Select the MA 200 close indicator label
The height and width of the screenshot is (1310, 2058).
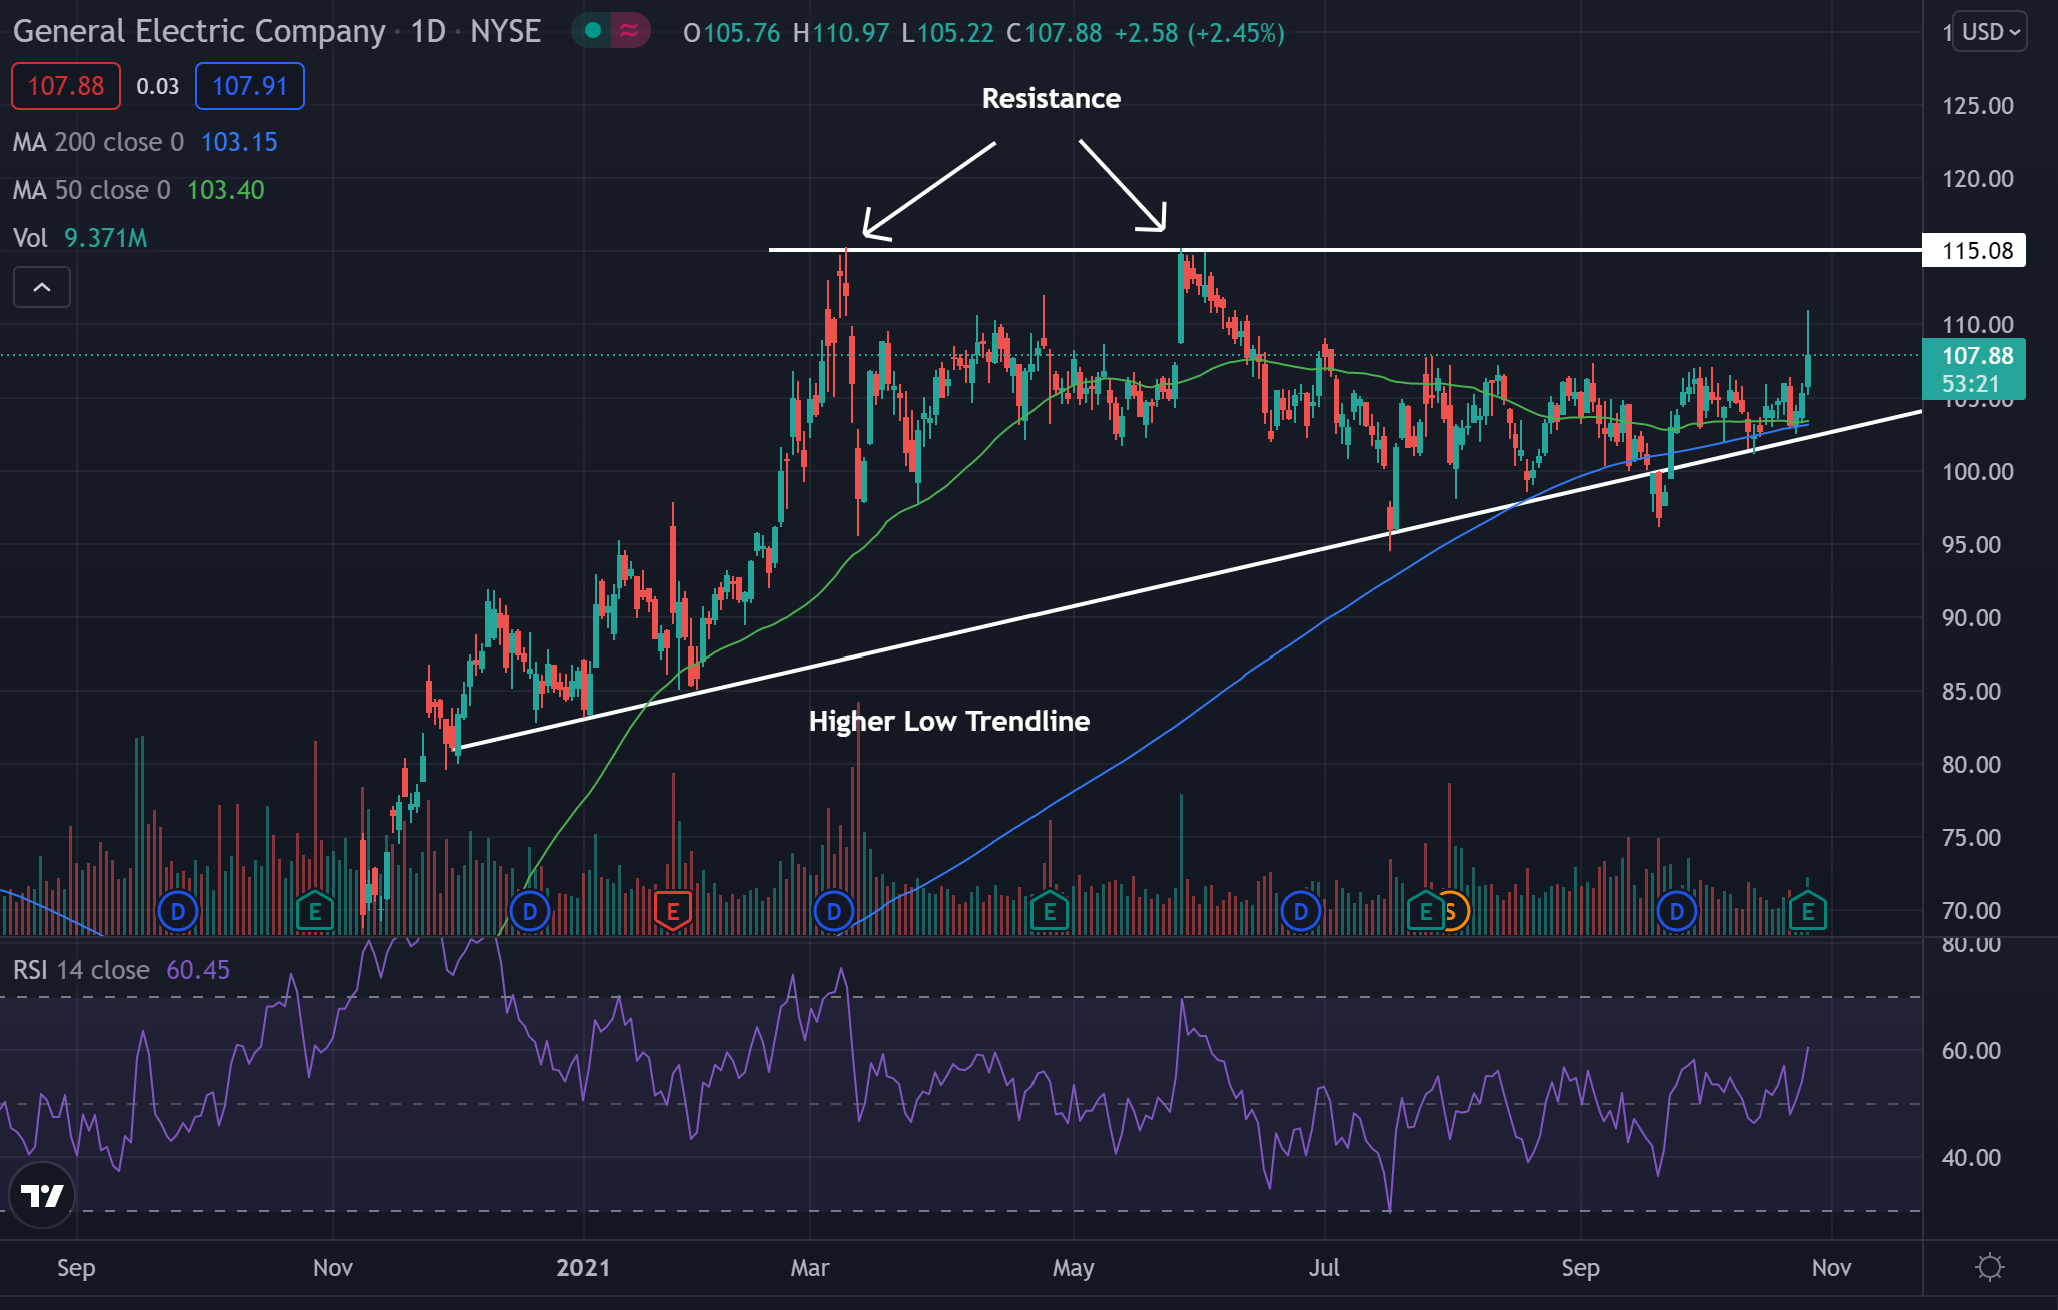click(98, 142)
